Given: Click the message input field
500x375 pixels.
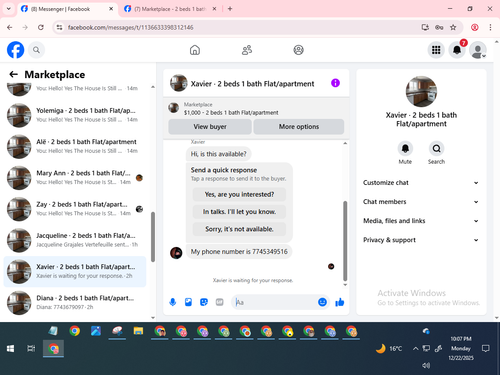Looking at the screenshot, I should pos(275,302).
